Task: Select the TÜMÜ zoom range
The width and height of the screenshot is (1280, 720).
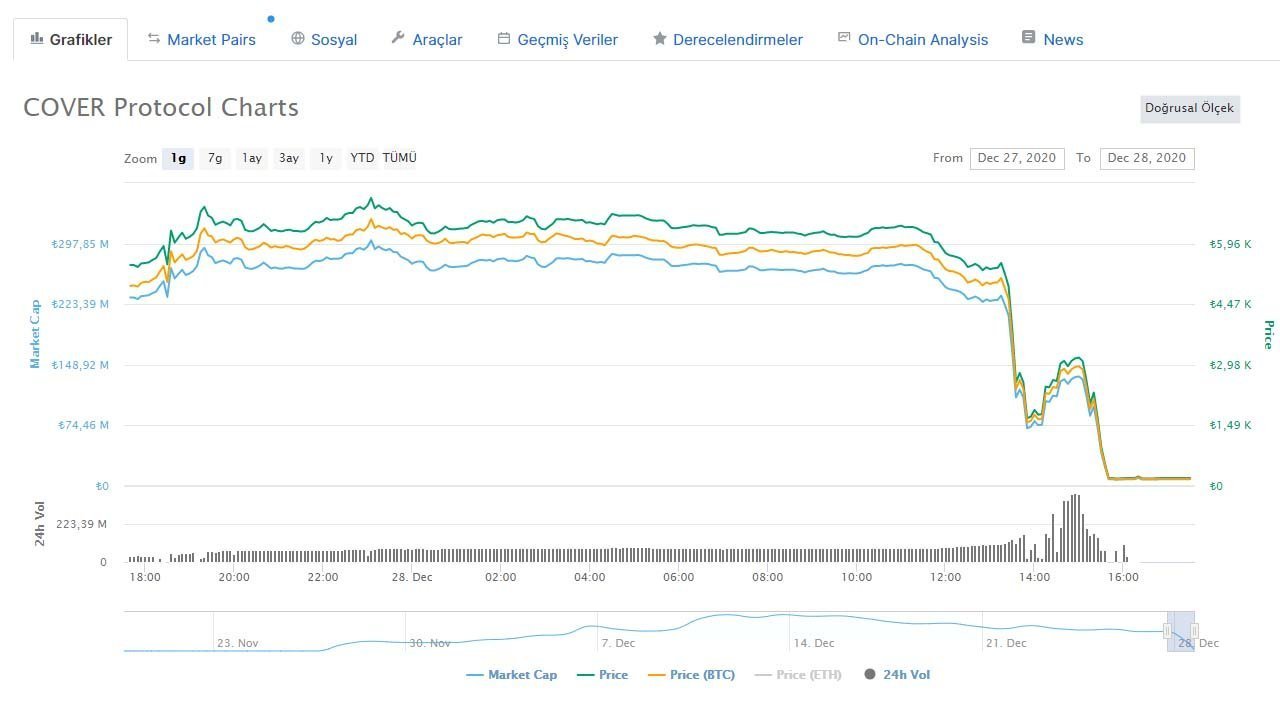Action: (x=399, y=158)
